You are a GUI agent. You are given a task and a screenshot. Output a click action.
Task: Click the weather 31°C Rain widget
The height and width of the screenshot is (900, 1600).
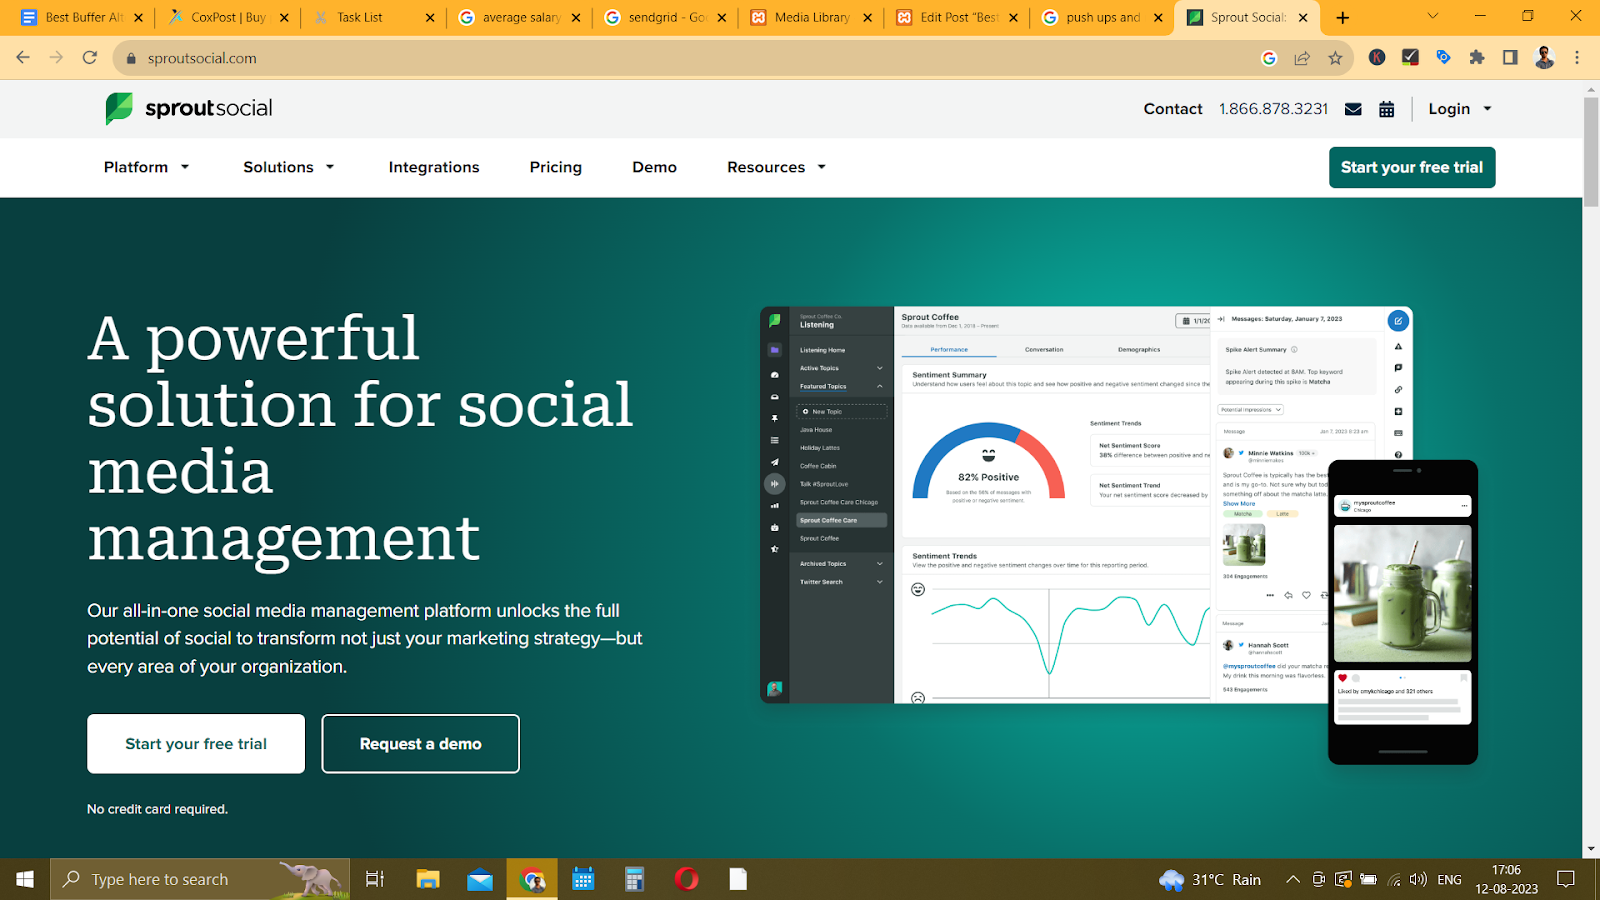1210,879
